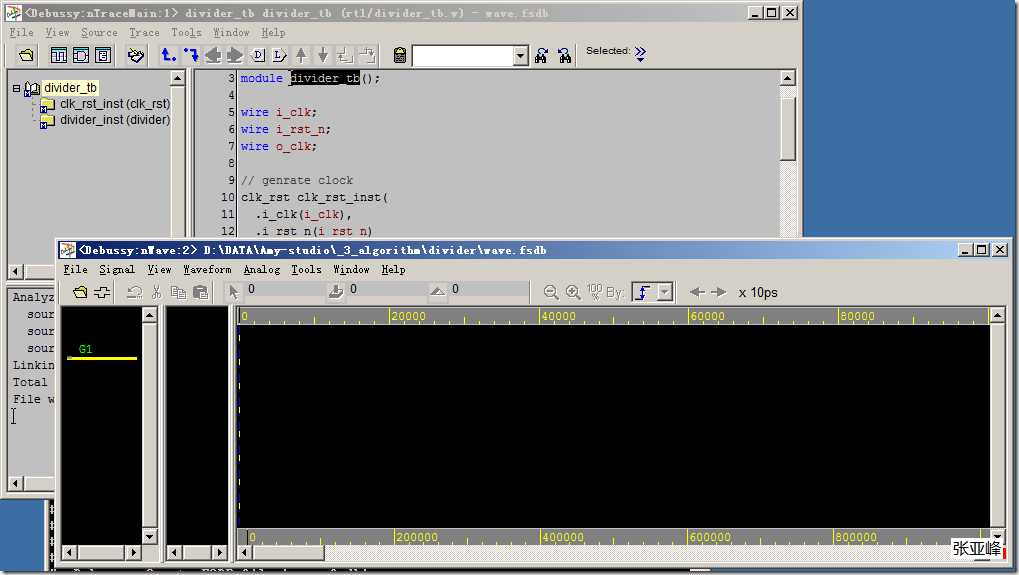
Task: Click search next right arrow in nWave
Action: pos(719,292)
